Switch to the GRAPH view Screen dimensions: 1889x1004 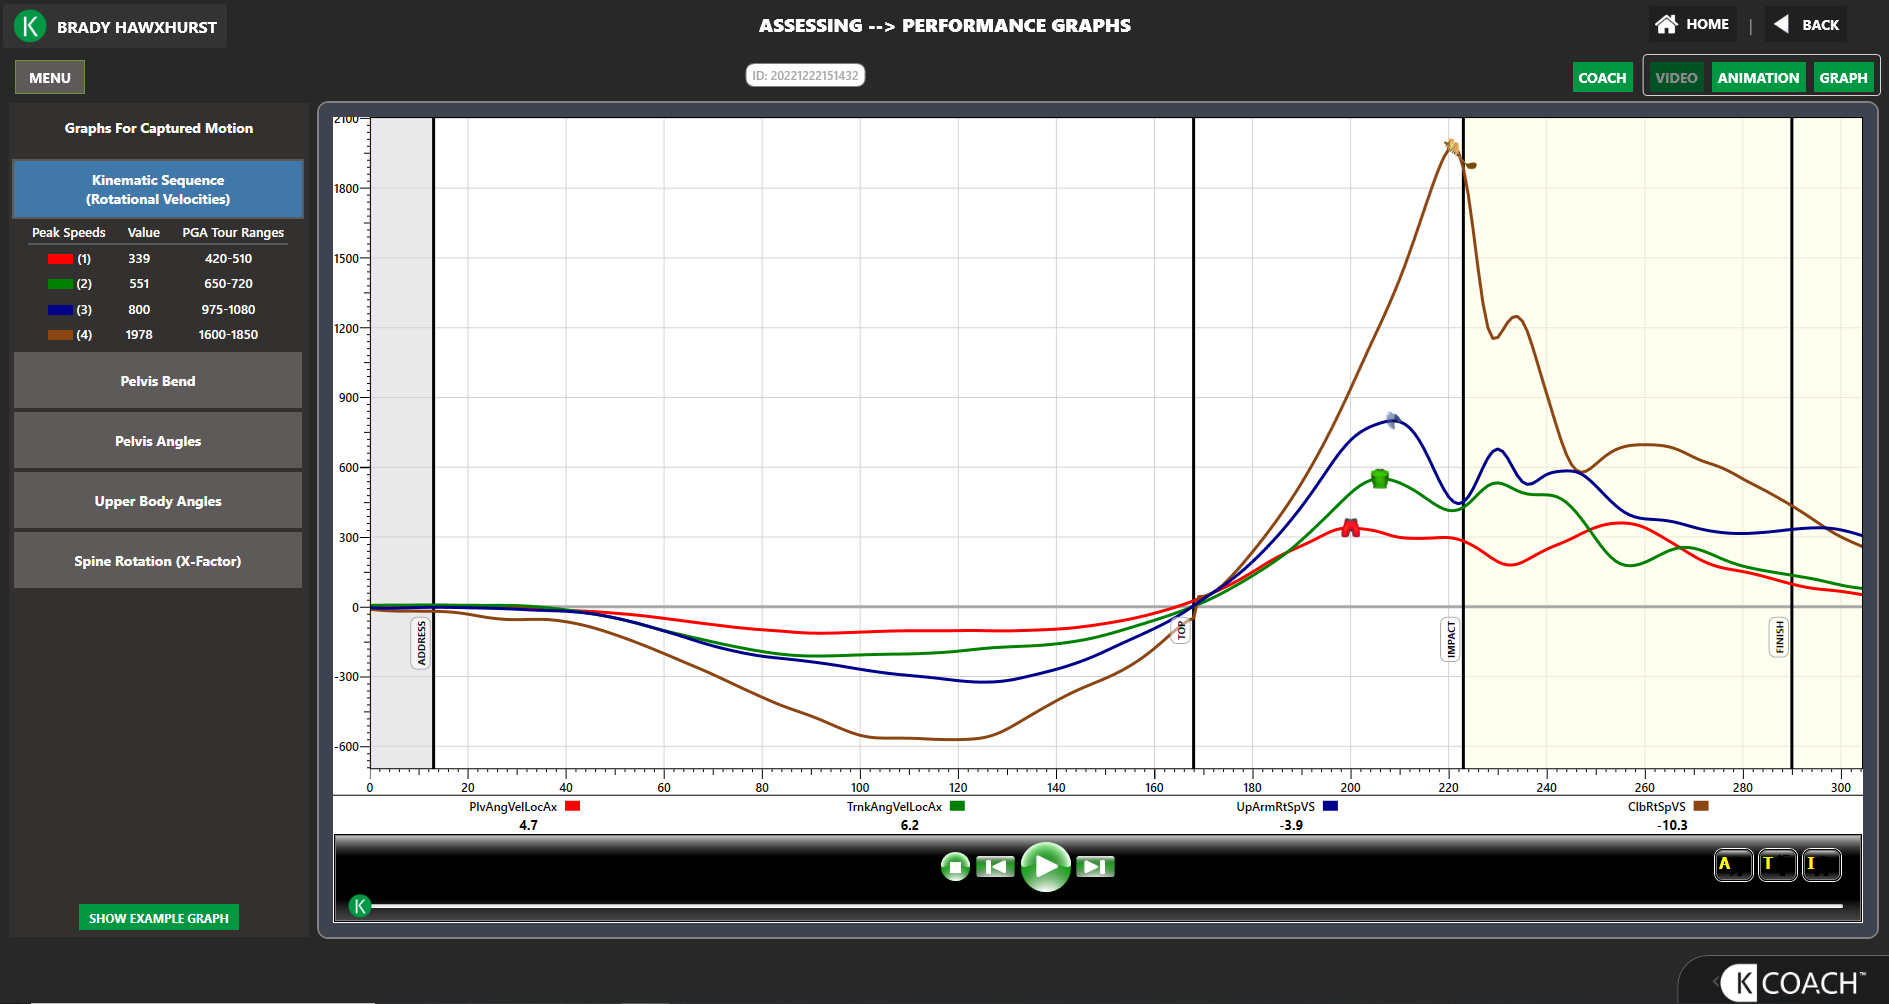click(x=1843, y=78)
